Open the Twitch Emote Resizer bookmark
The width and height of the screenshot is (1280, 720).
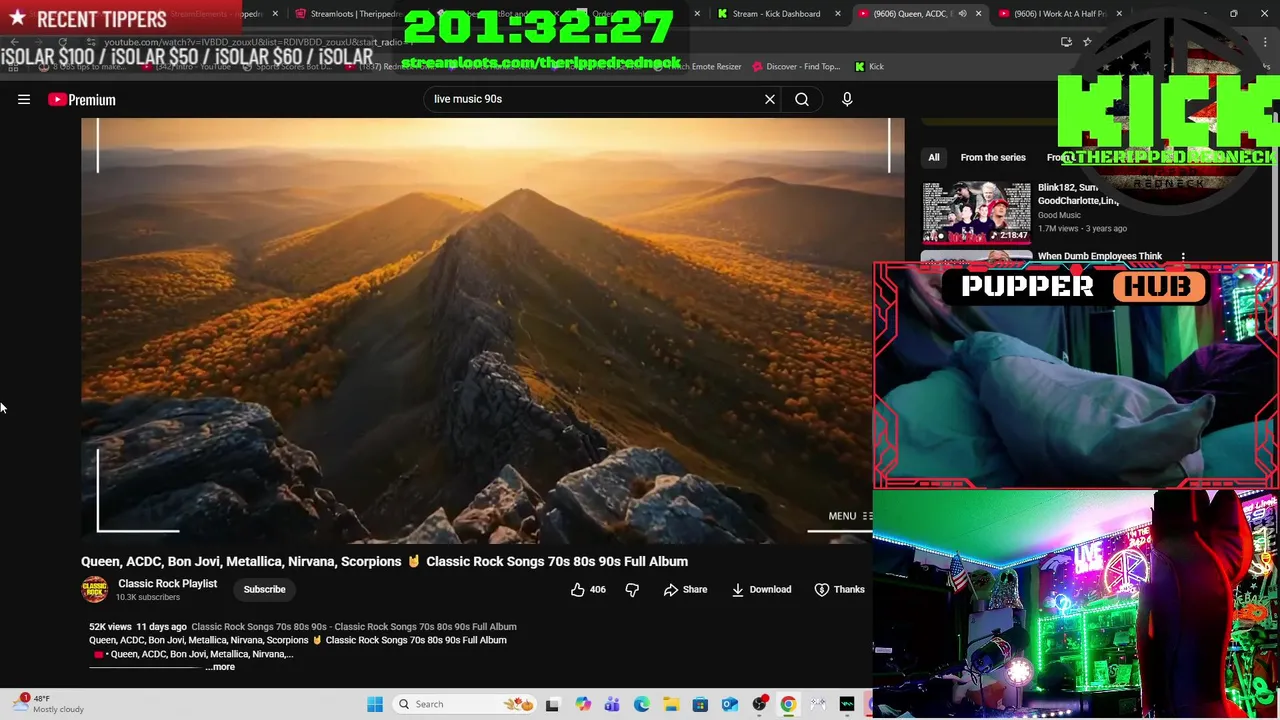[x=700, y=66]
